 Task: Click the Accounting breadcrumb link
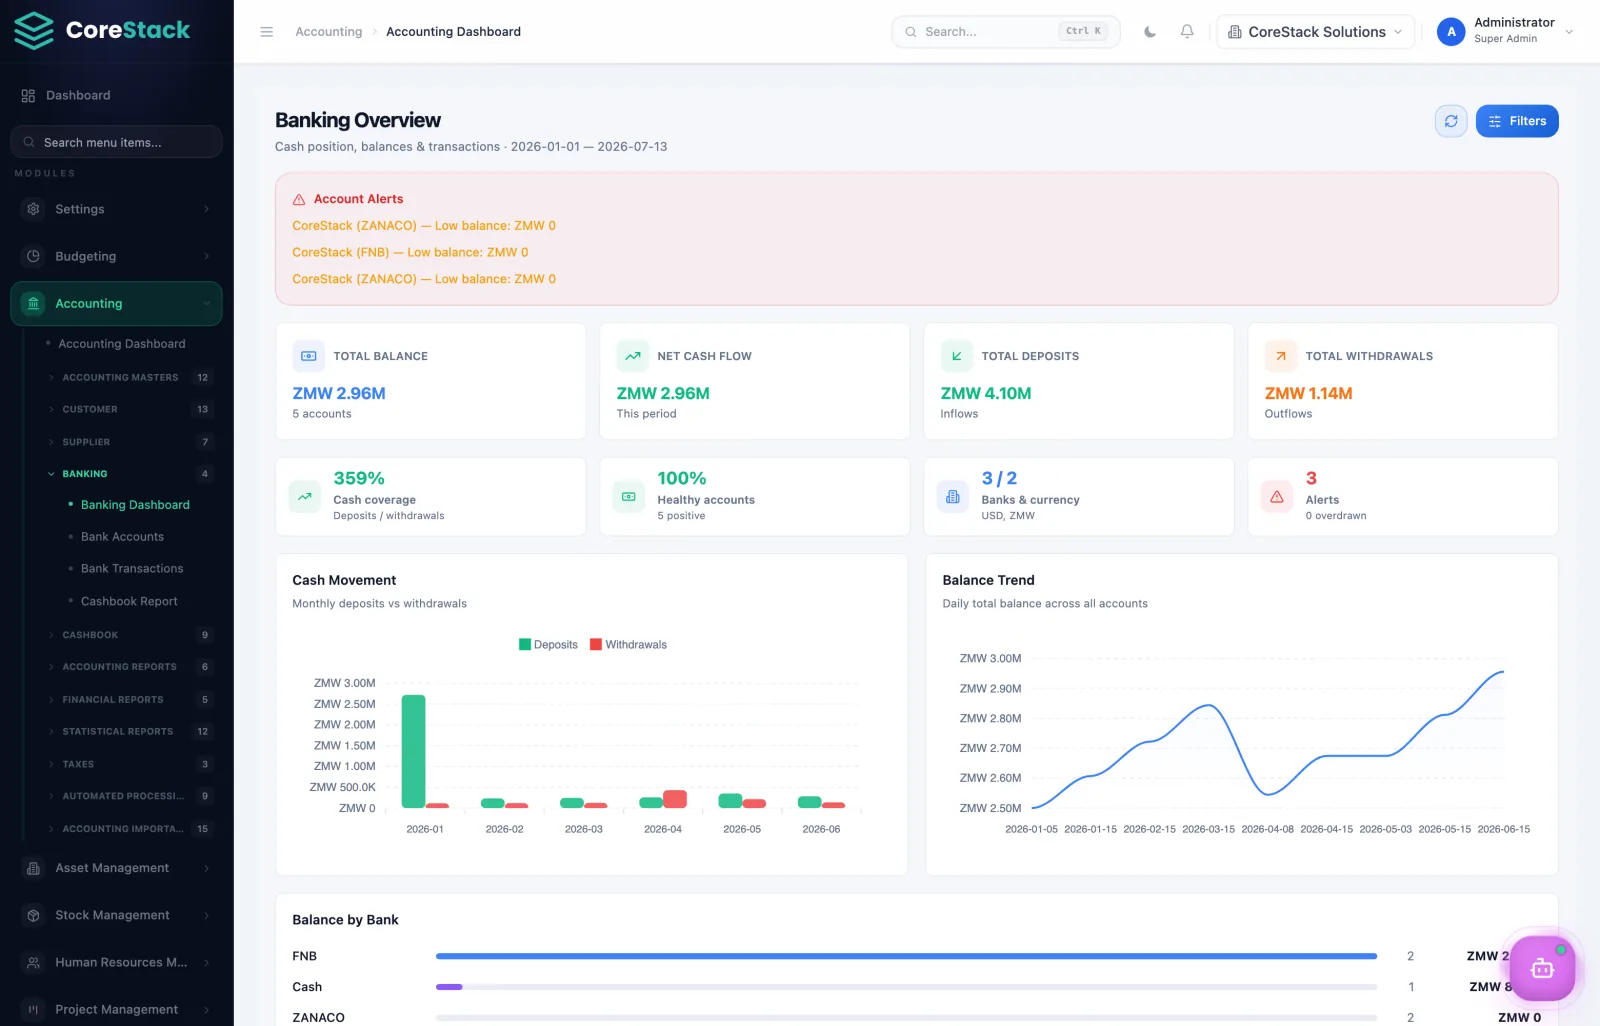point(329,32)
